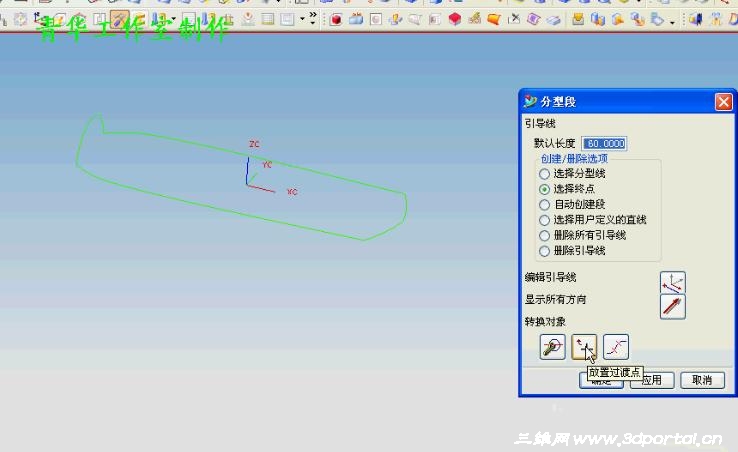Click the 取消 (Cancel) button
The height and width of the screenshot is (452, 738).
click(x=702, y=380)
